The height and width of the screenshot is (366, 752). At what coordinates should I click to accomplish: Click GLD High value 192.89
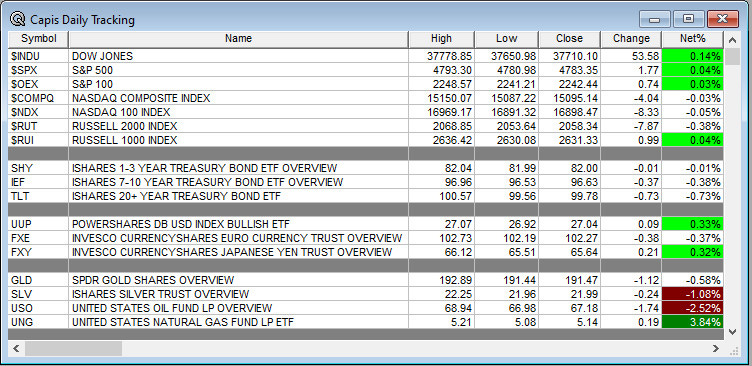click(441, 280)
